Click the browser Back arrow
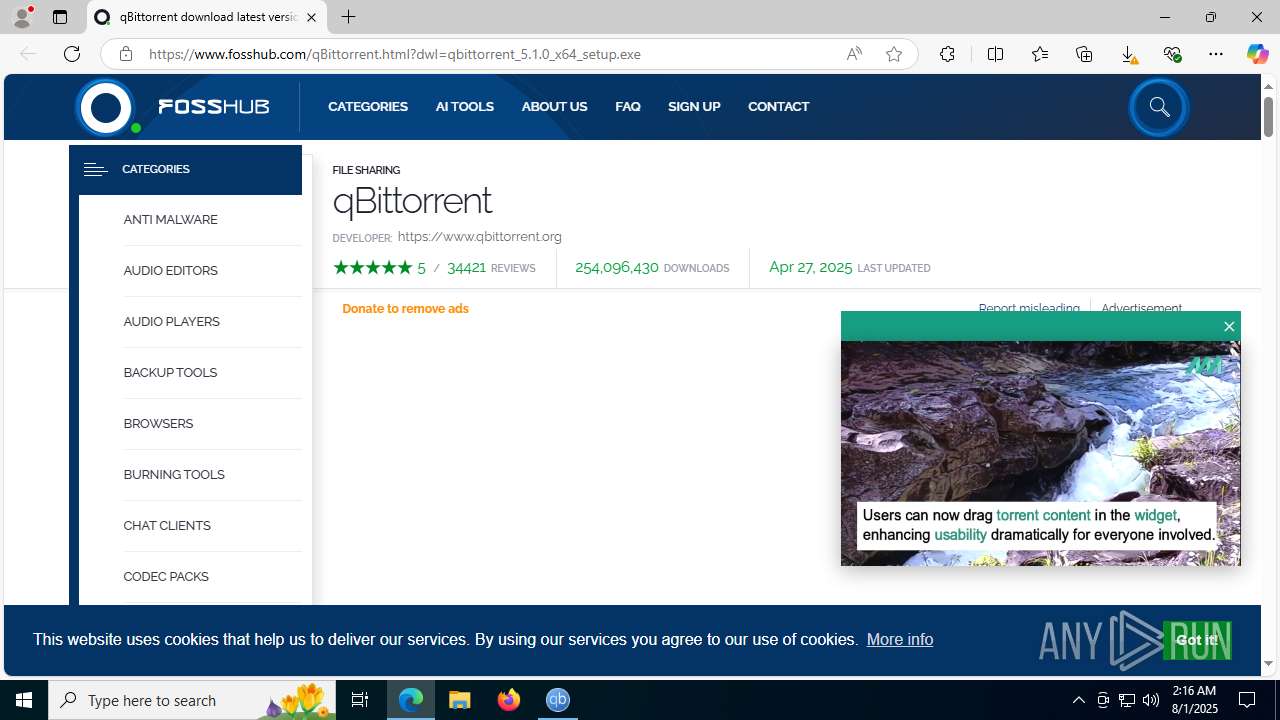1280x720 pixels. tap(28, 54)
